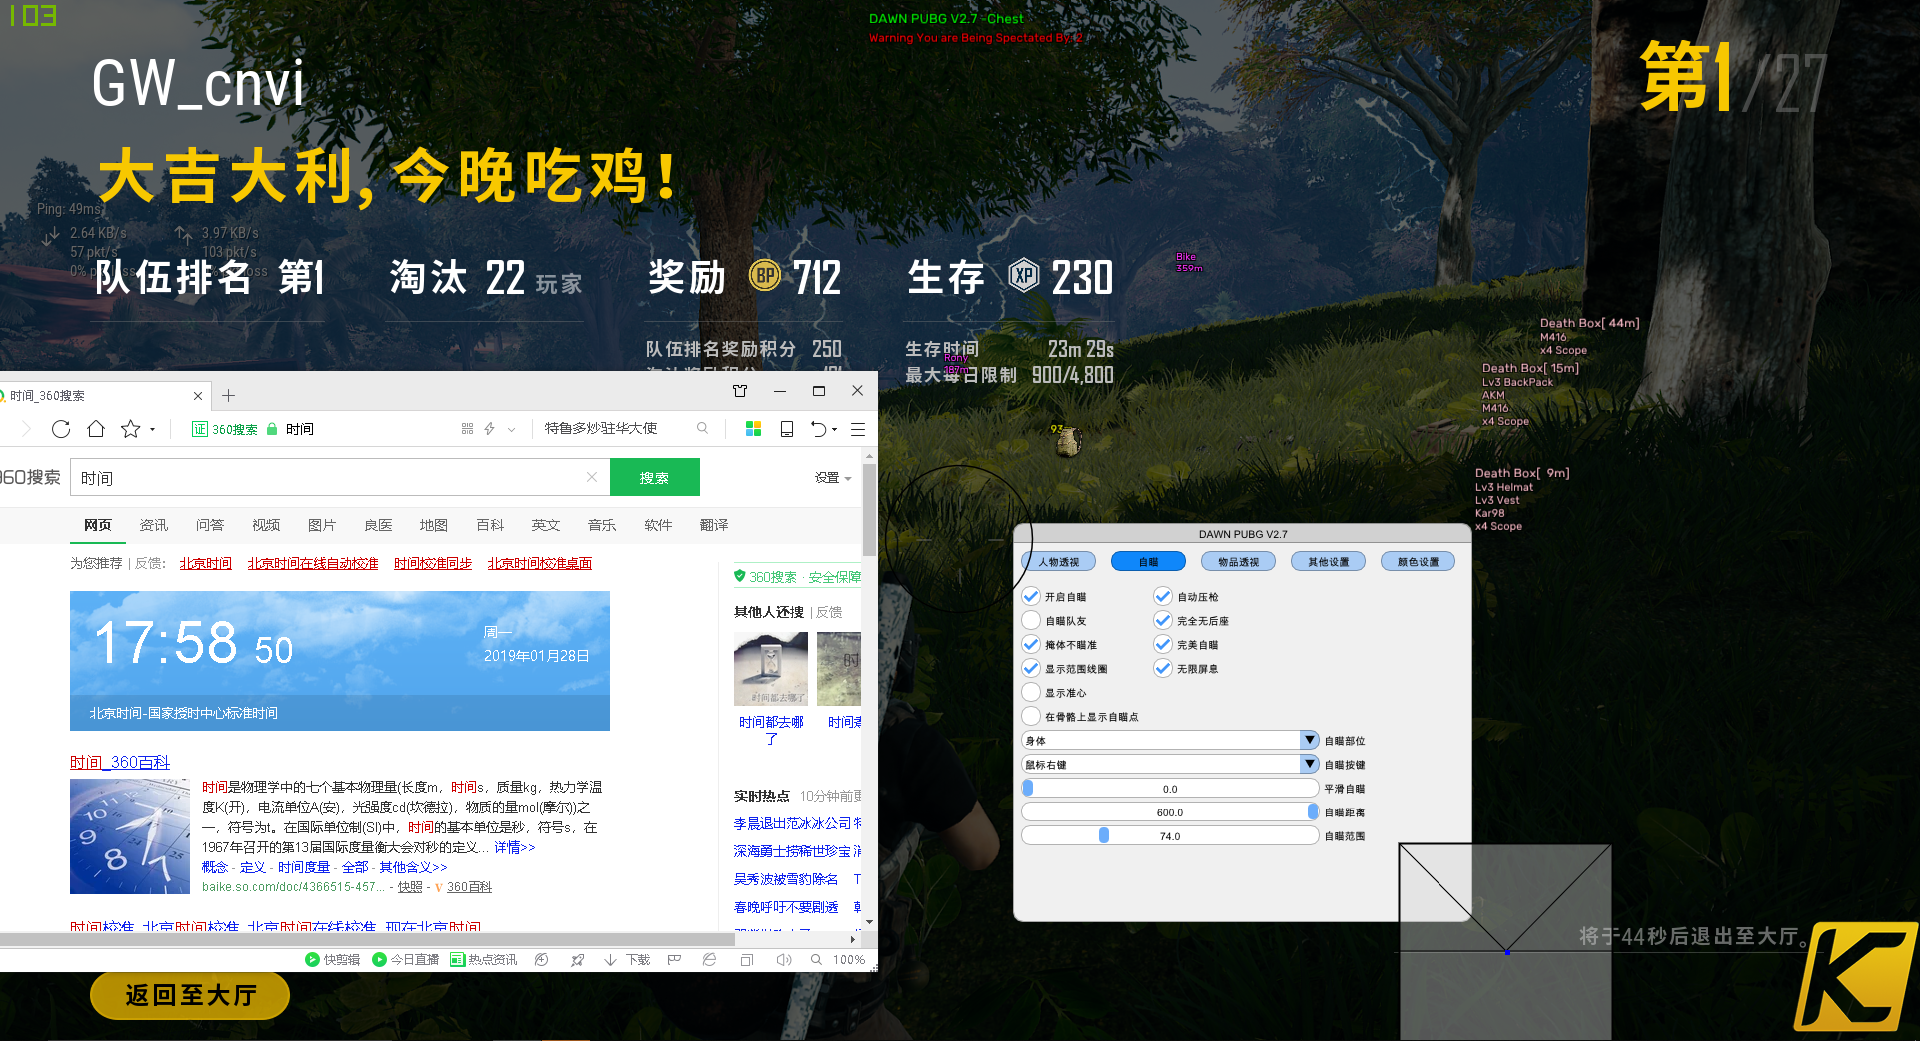The height and width of the screenshot is (1041, 1920).
Task: Toggle the 开启自瞄 checkbox
Action: pos(1031,596)
